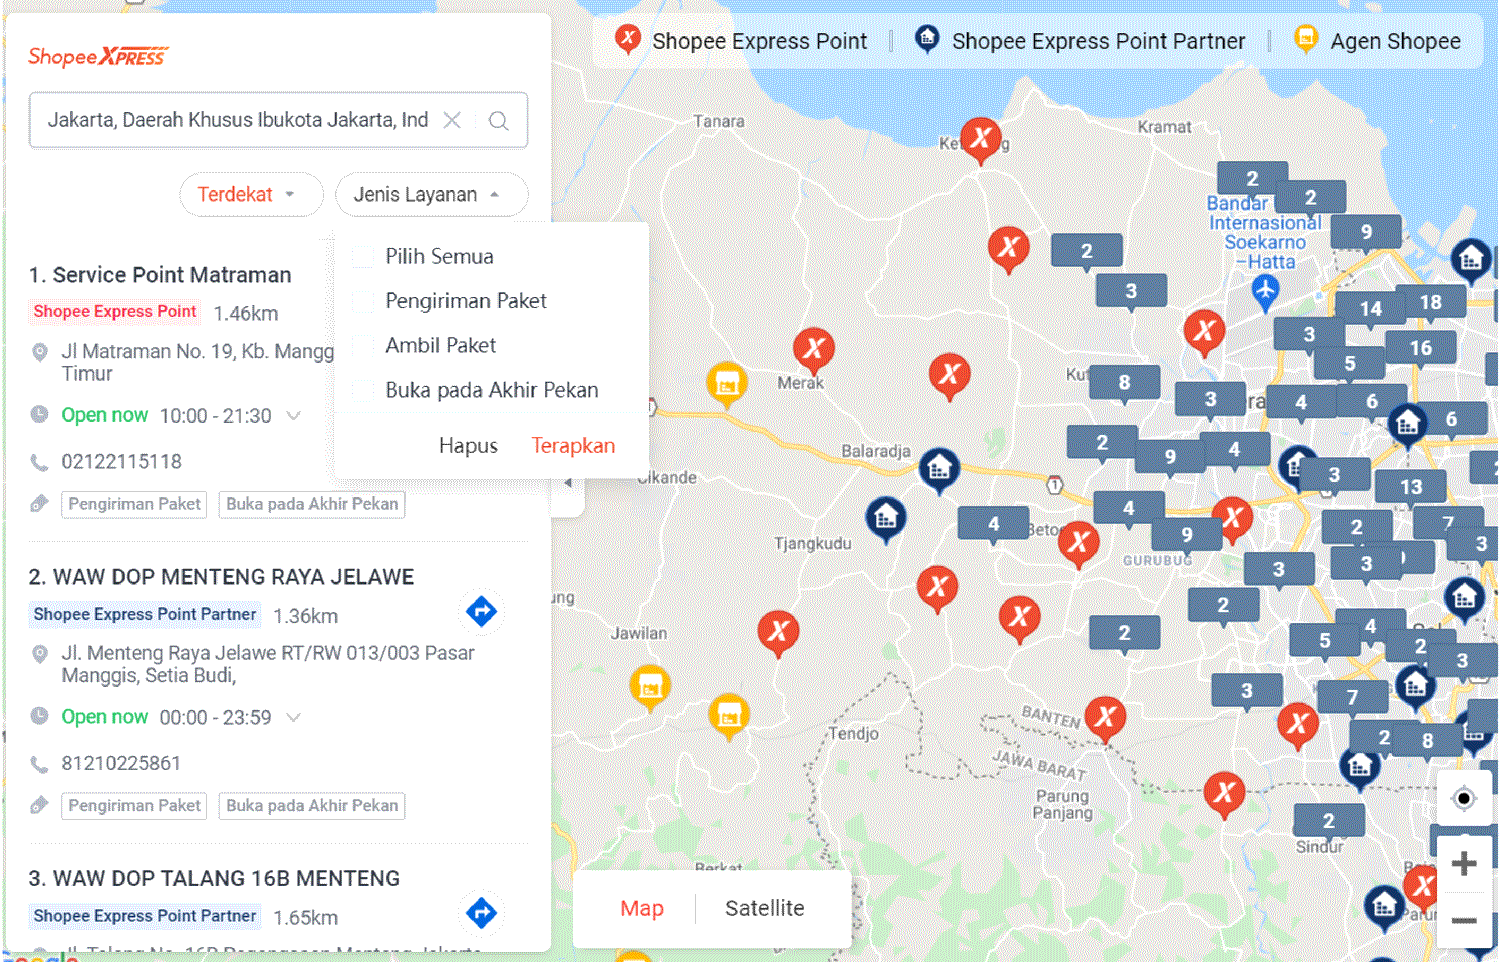Expand opening hours for Service Point Matraman
The image size is (1500, 962).
[294, 415]
